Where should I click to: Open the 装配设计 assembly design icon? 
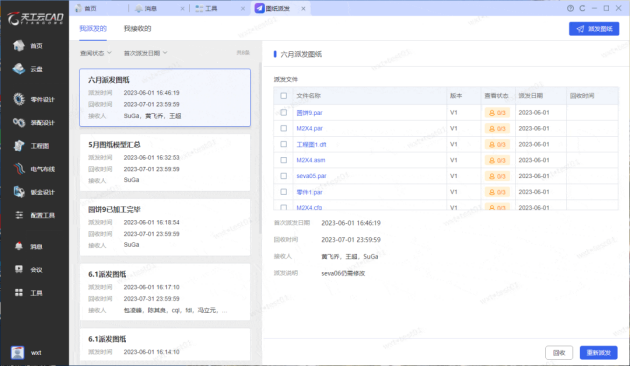[x=18, y=122]
